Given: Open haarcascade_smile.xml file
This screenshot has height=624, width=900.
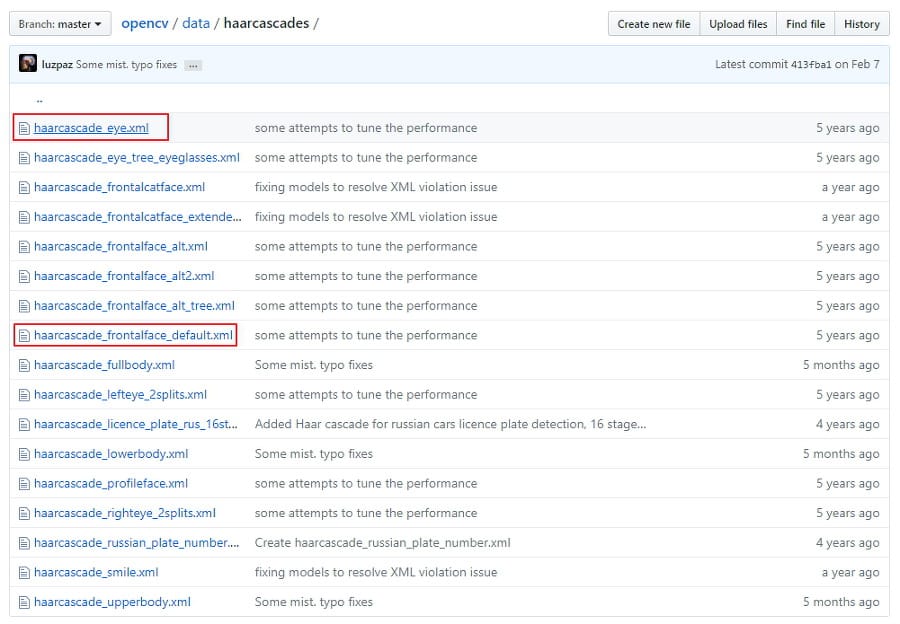Looking at the screenshot, I should [x=96, y=573].
